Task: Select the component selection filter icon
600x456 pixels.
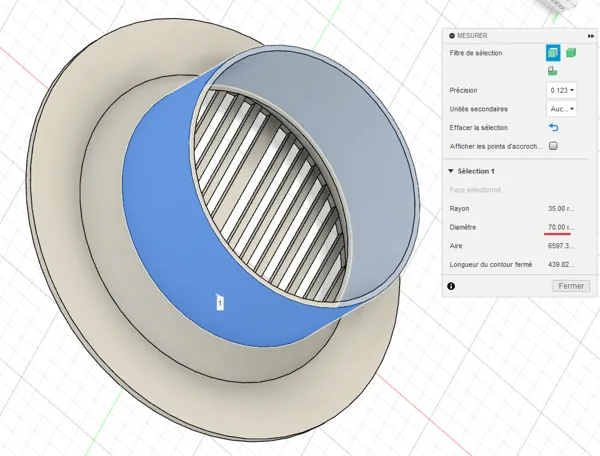Action: pyautogui.click(x=552, y=71)
